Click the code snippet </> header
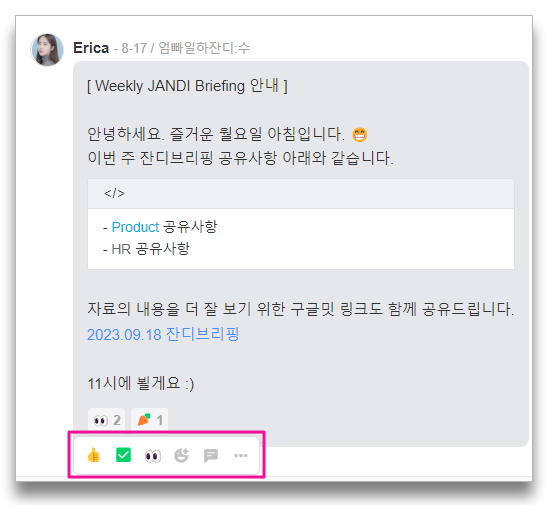 (x=301, y=194)
